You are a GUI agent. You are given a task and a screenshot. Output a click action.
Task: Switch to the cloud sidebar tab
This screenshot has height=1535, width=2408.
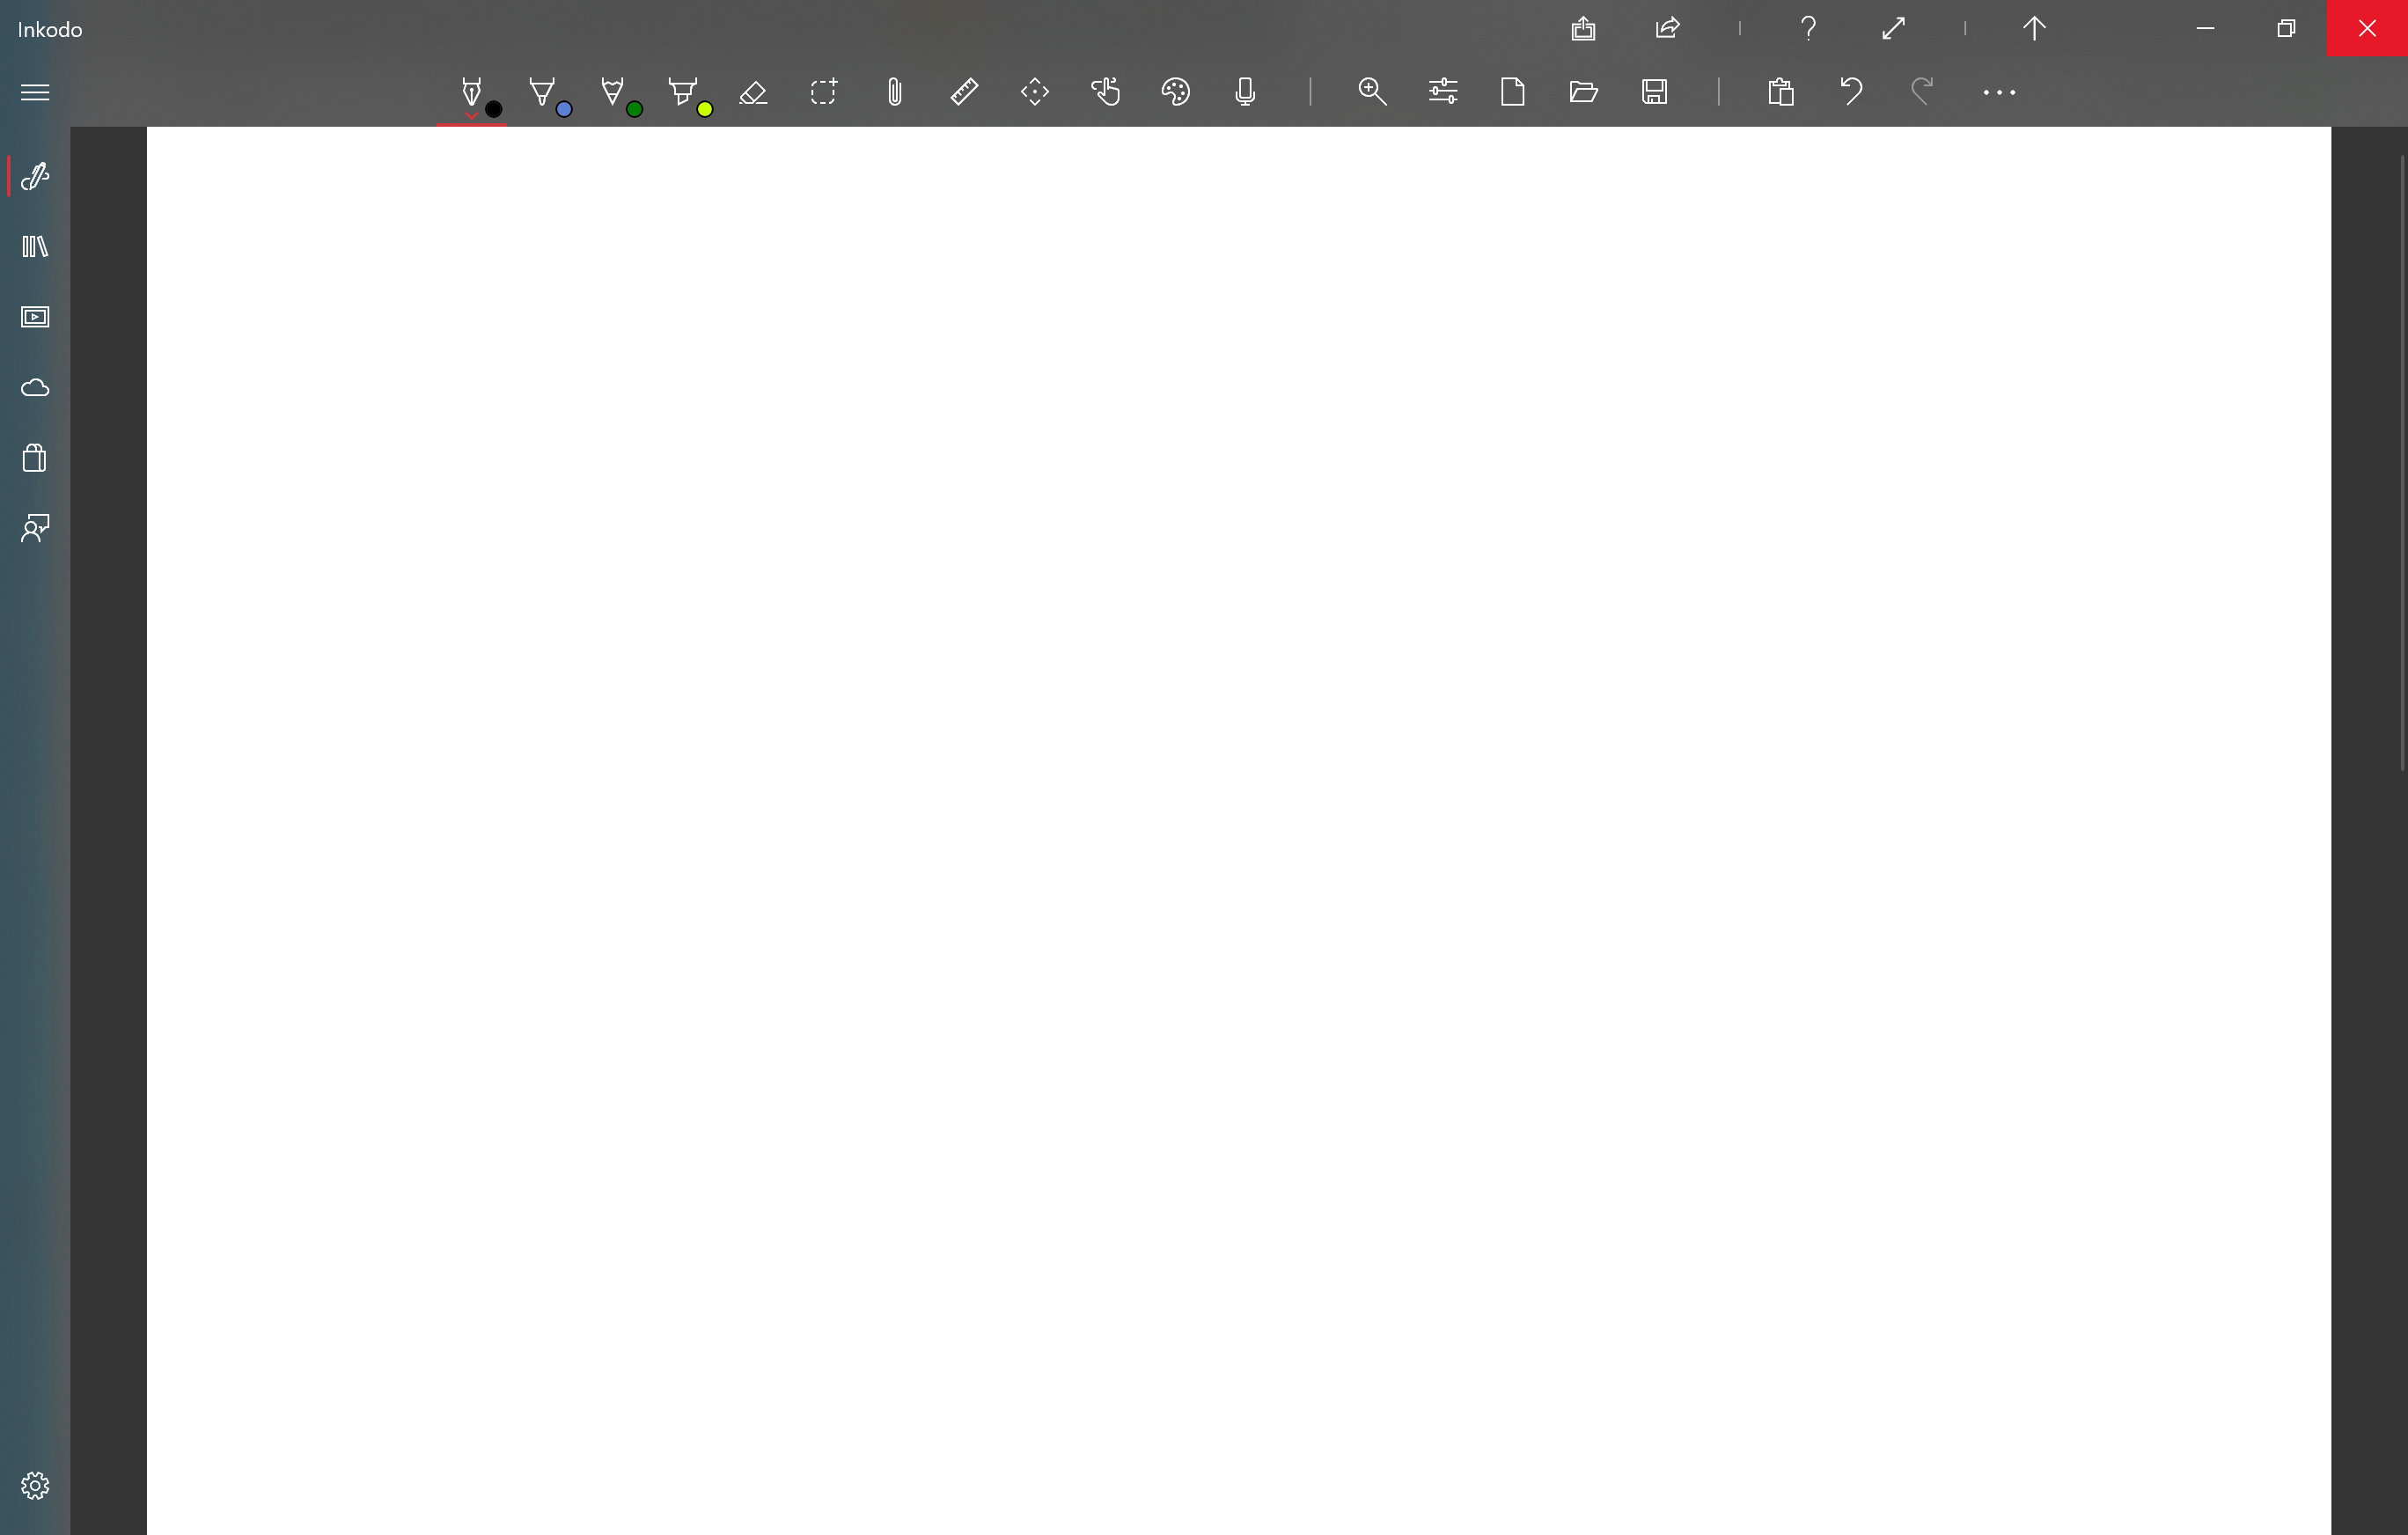click(35, 388)
